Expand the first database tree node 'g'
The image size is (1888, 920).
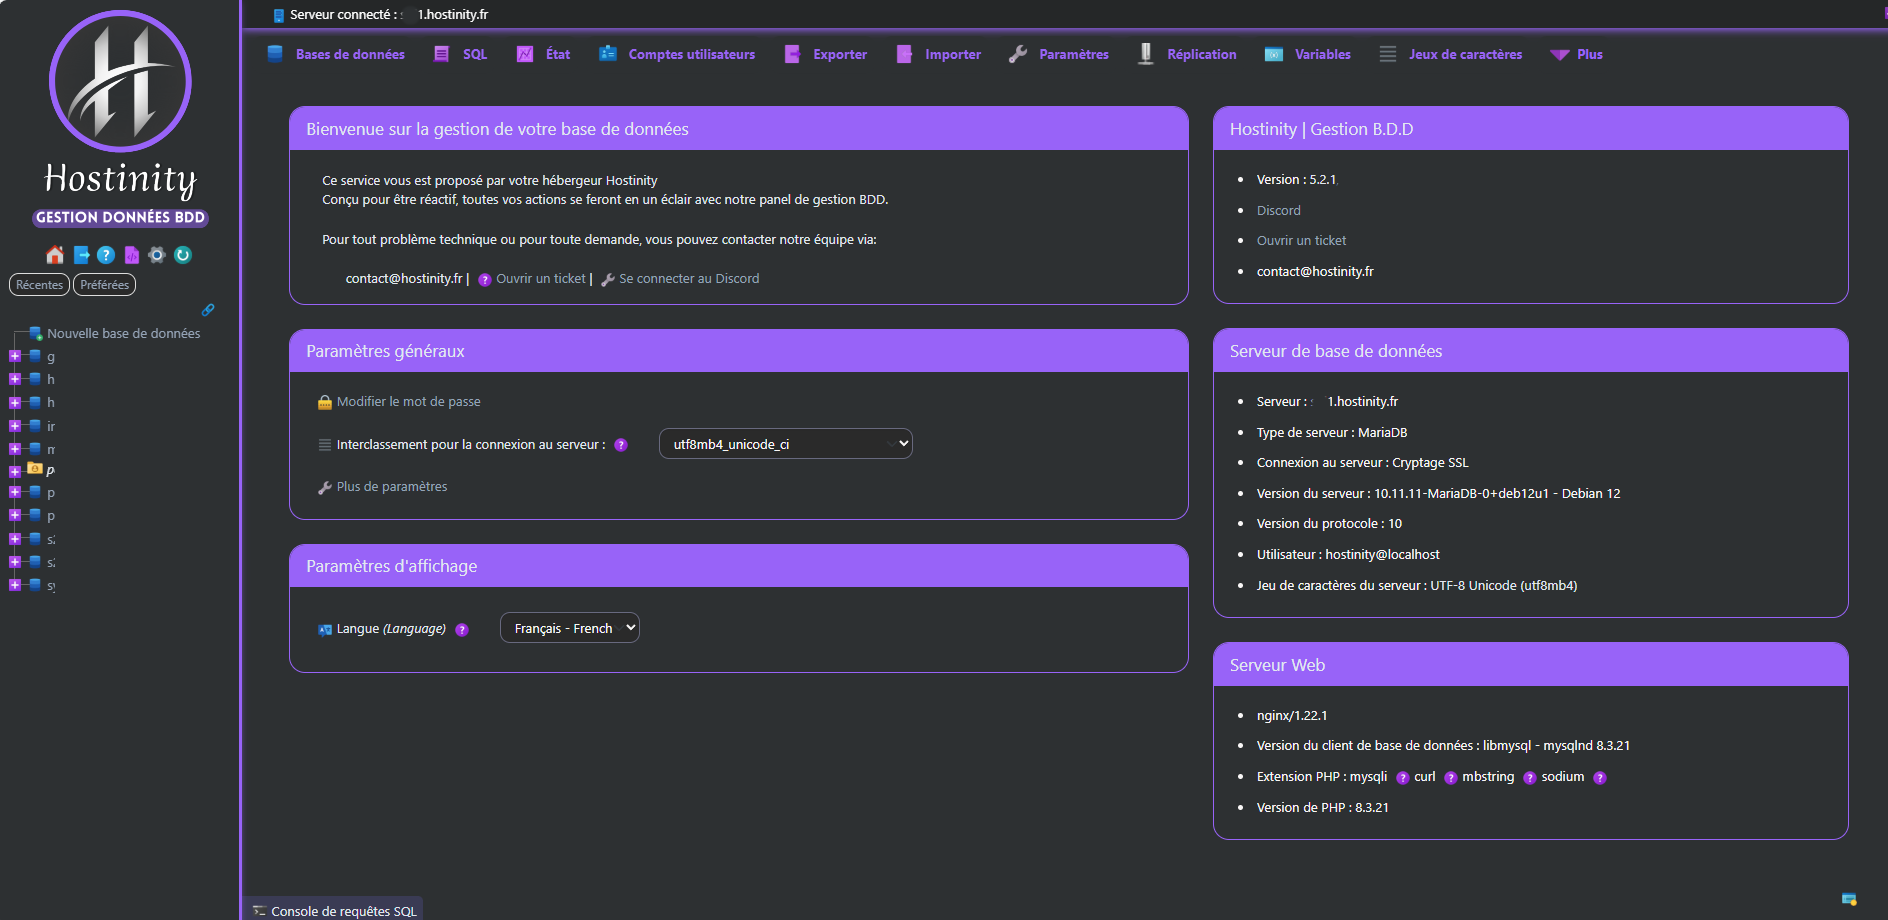pyautogui.click(x=15, y=356)
